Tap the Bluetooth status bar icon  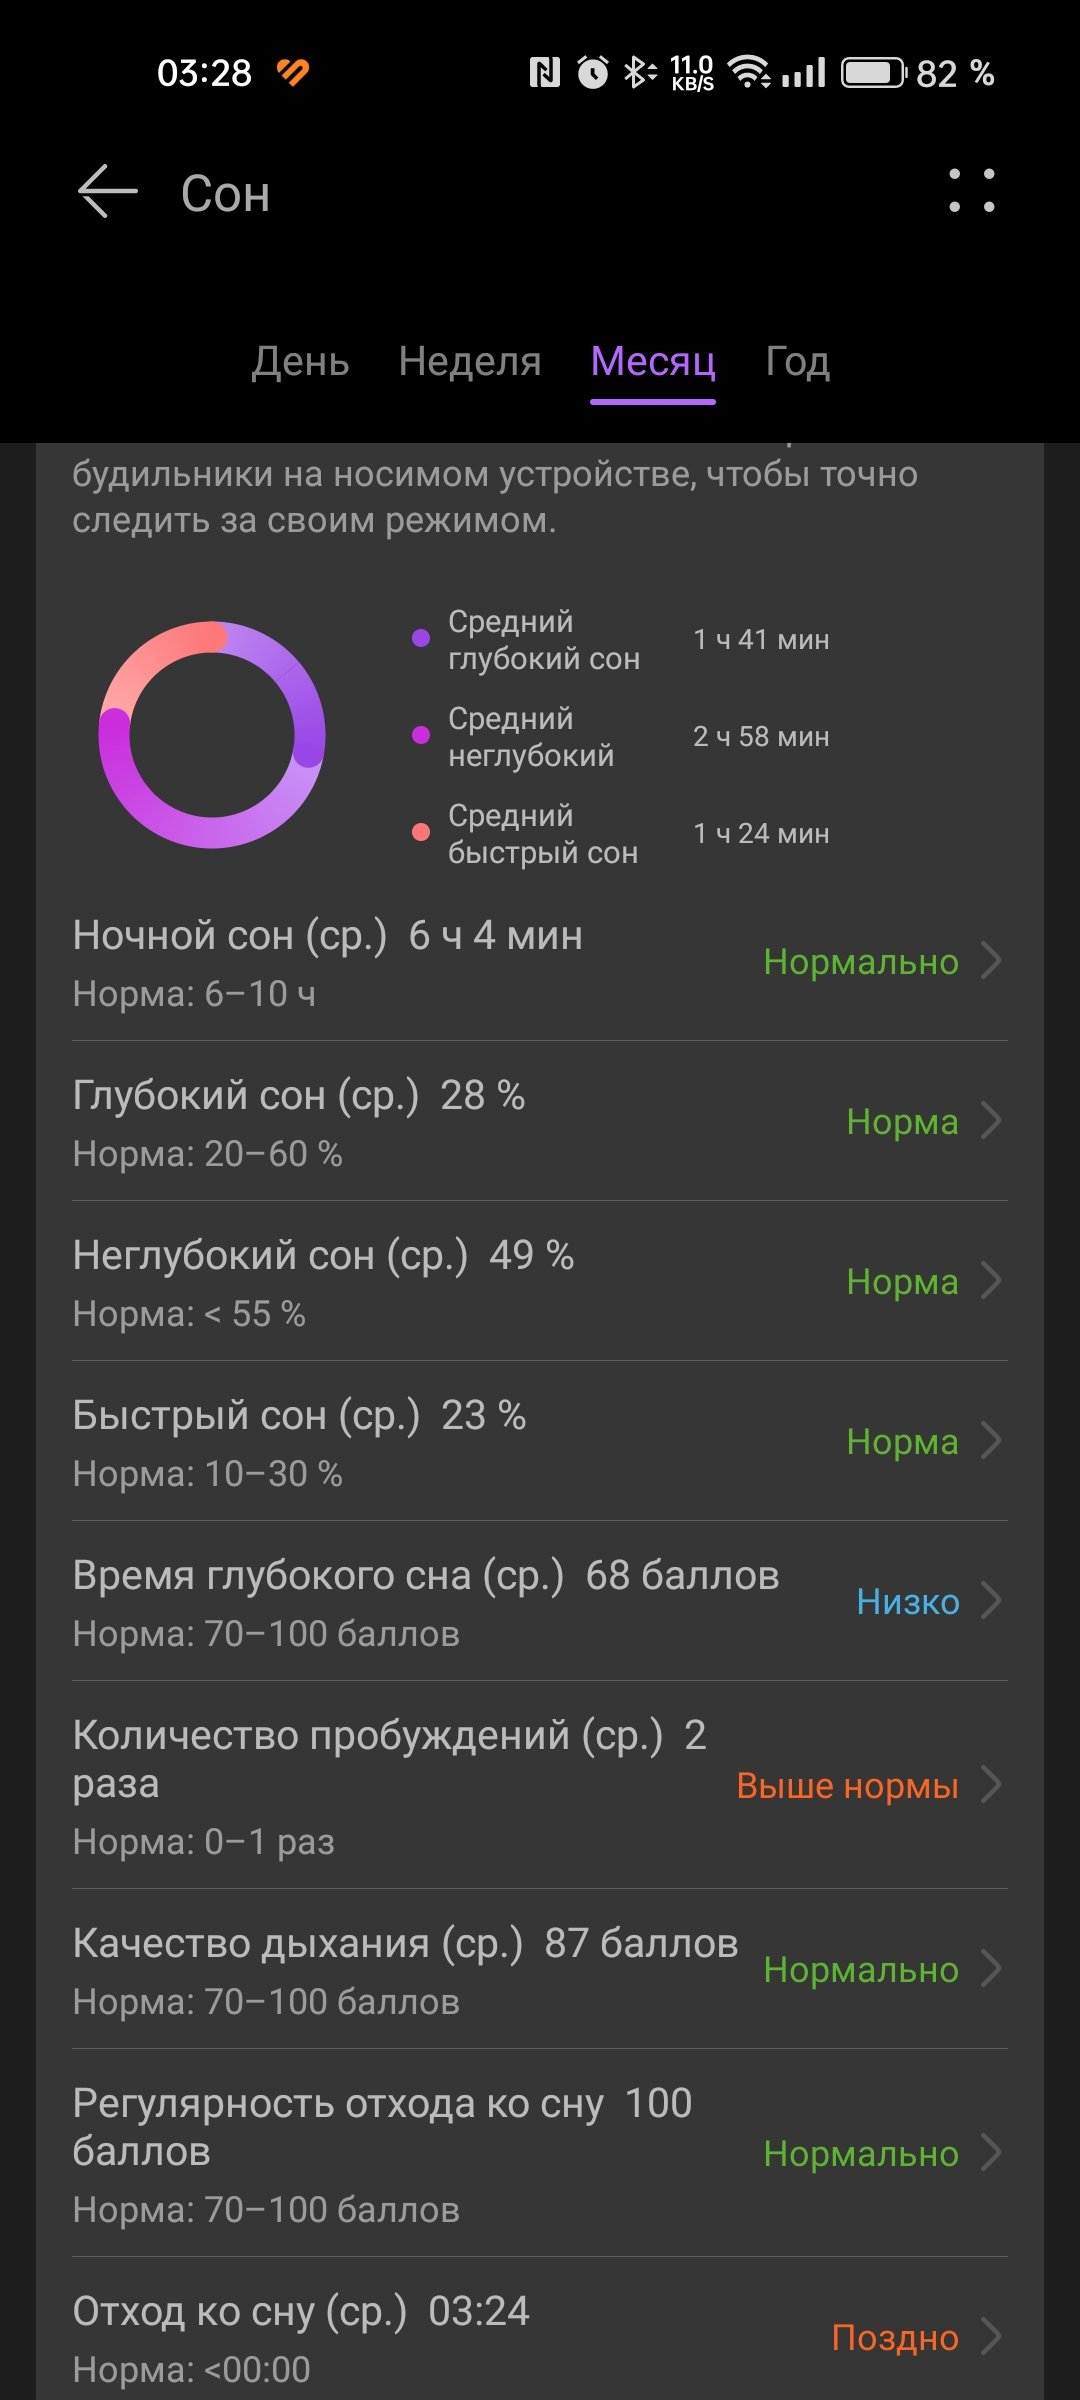640,72
